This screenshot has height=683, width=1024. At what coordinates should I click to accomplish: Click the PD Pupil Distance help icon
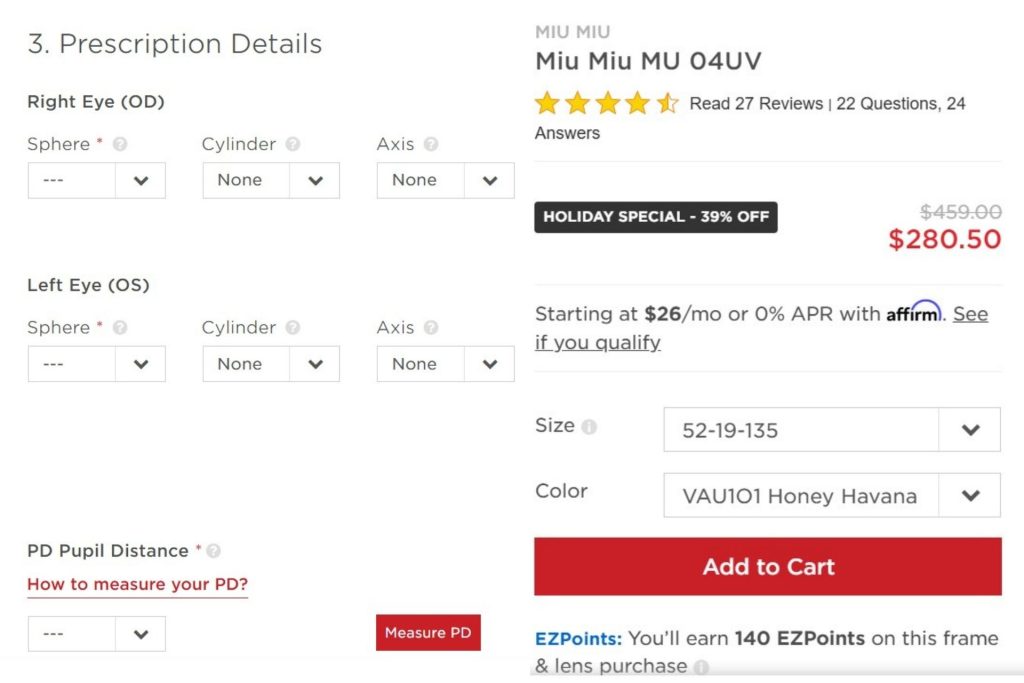pyautogui.click(x=213, y=551)
